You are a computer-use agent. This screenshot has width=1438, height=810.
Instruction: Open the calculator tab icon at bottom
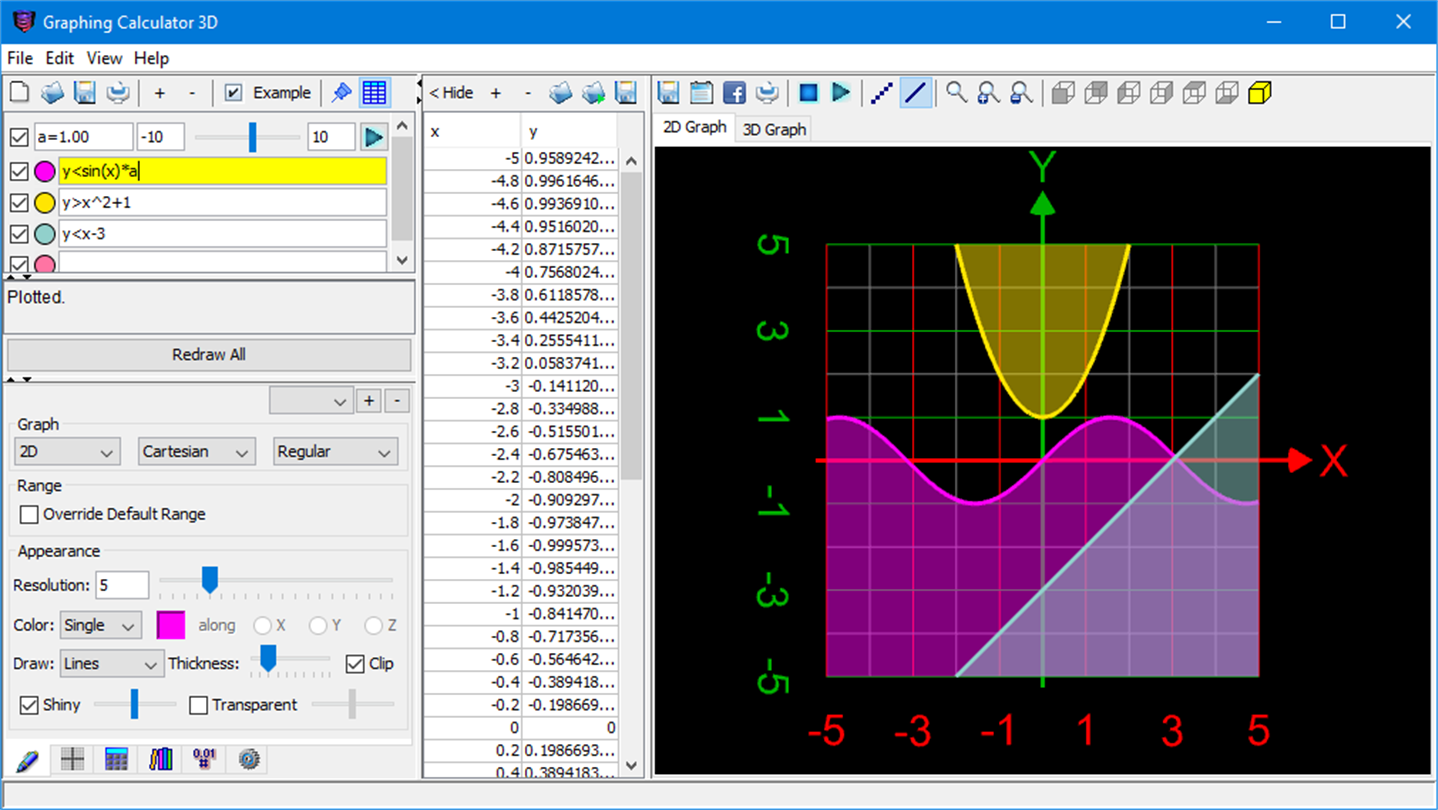pos(116,759)
